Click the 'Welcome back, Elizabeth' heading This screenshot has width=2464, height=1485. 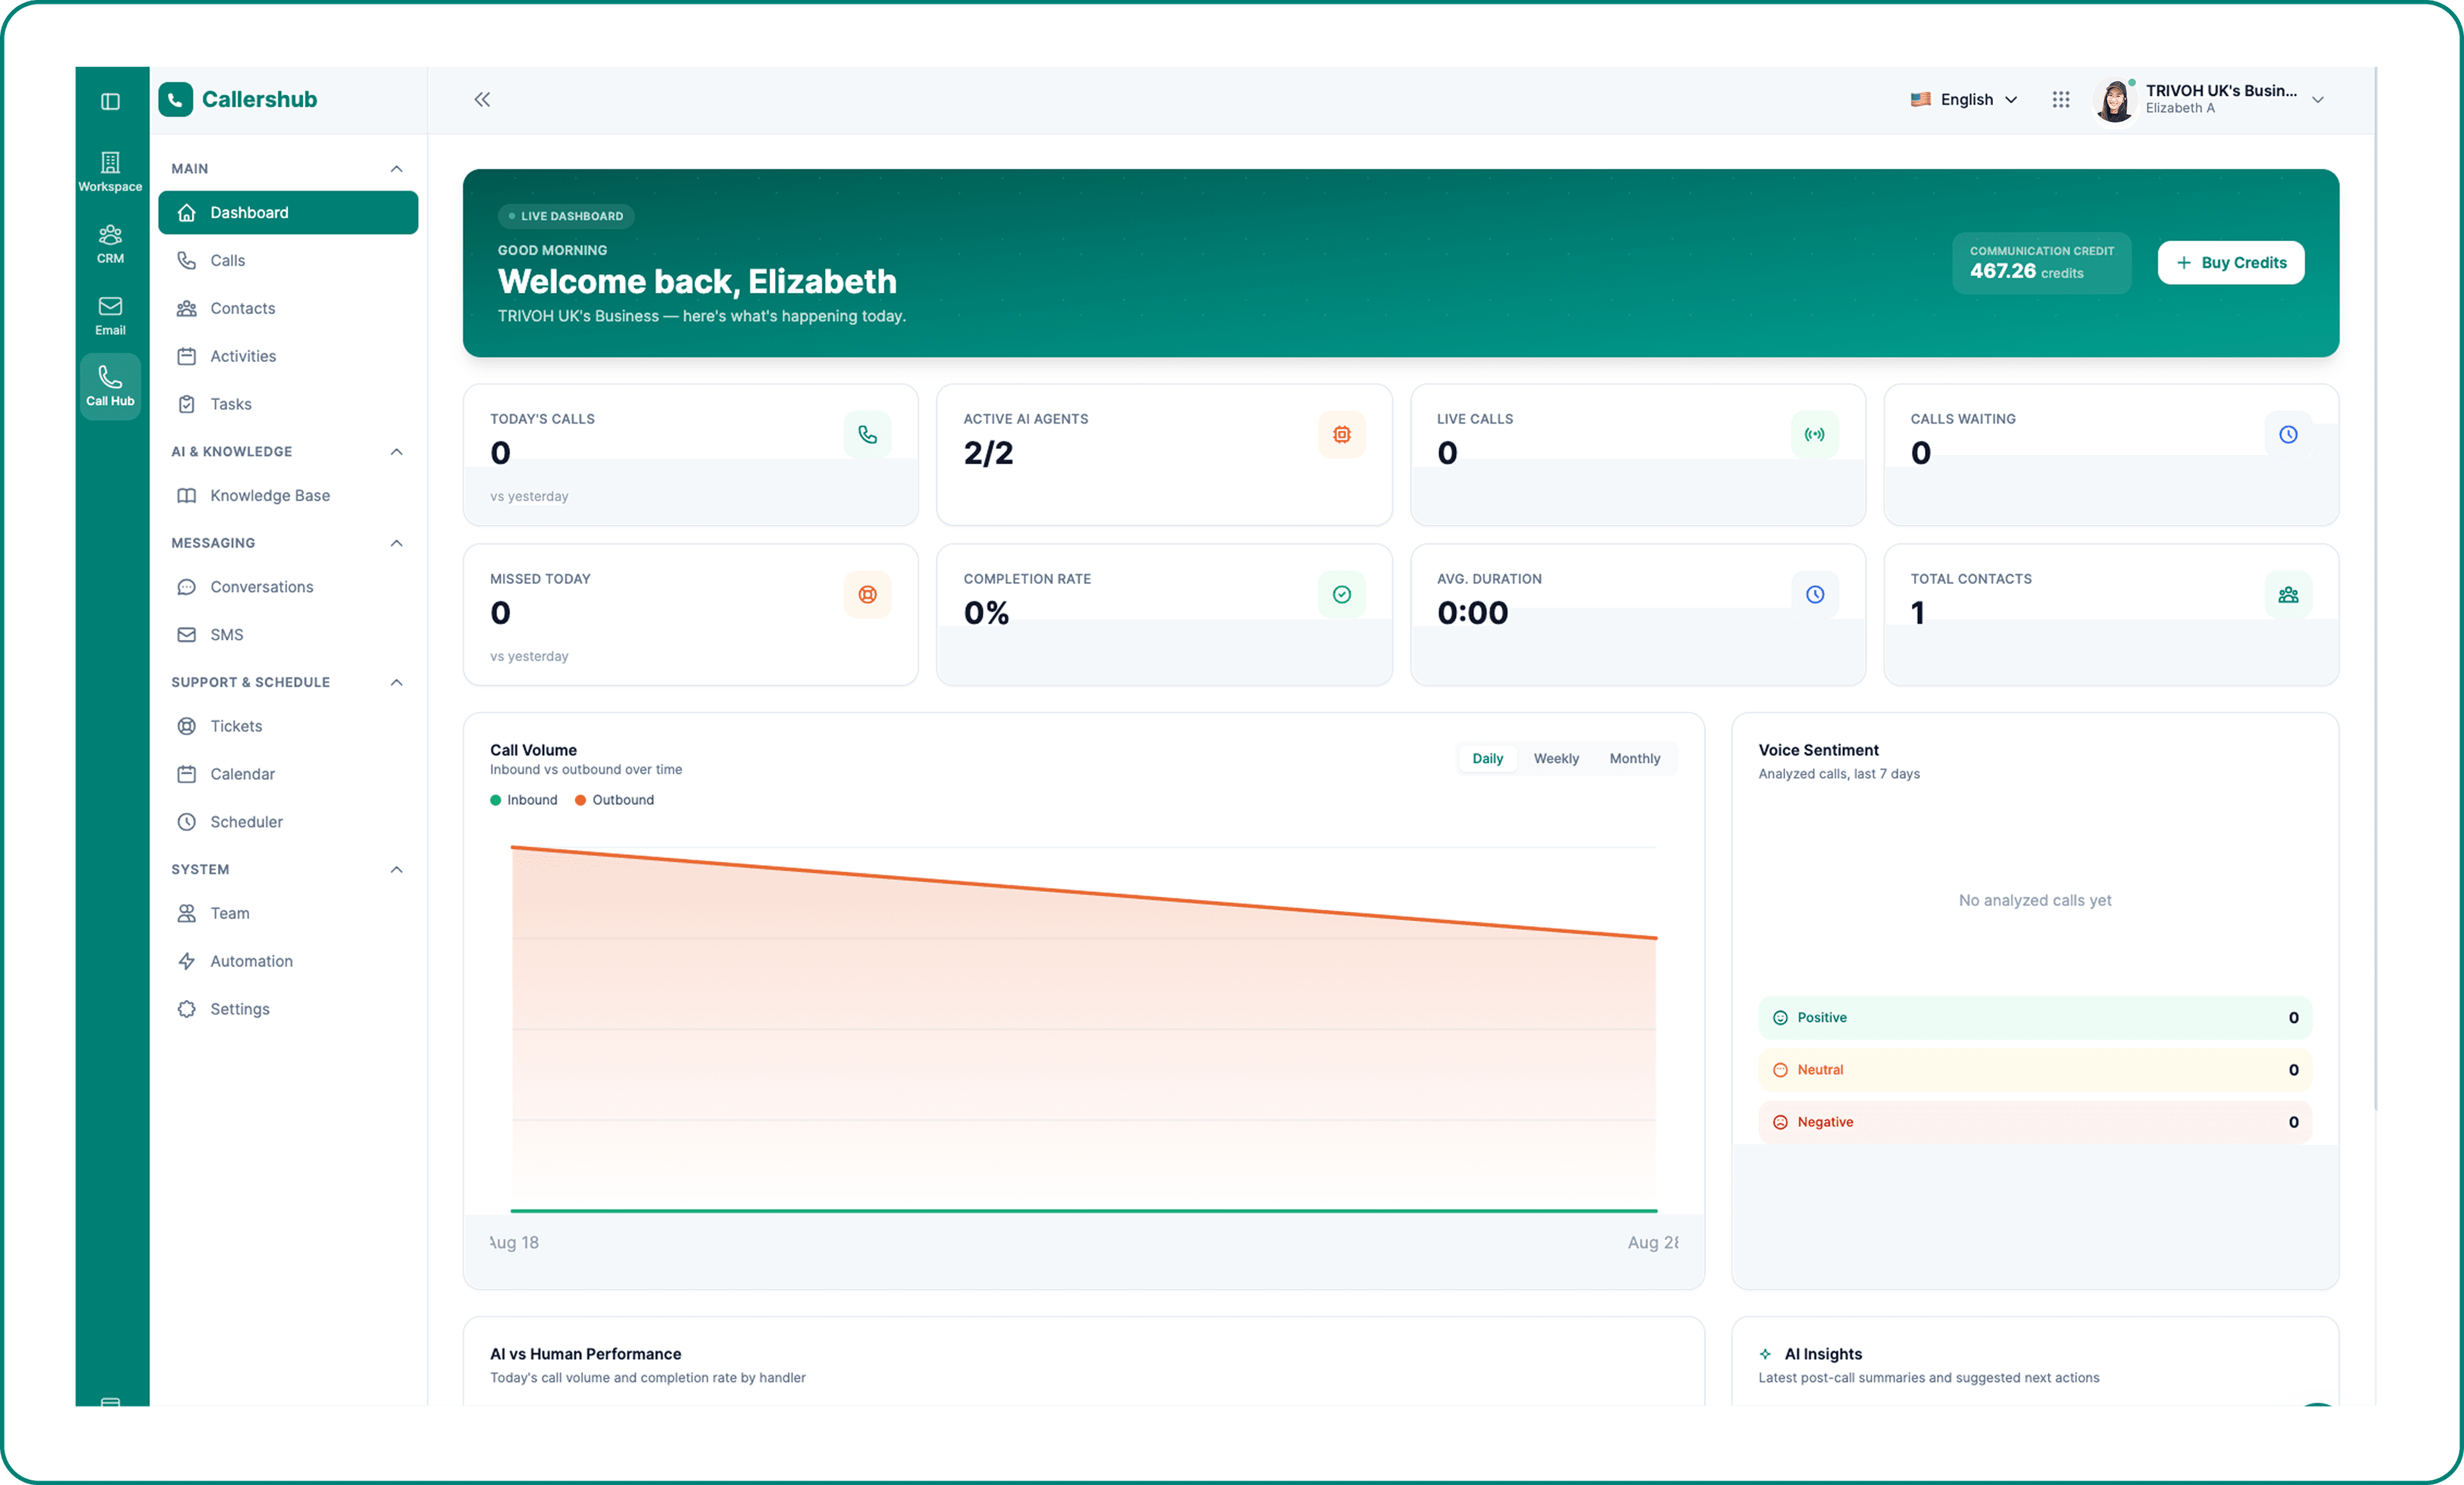(697, 281)
